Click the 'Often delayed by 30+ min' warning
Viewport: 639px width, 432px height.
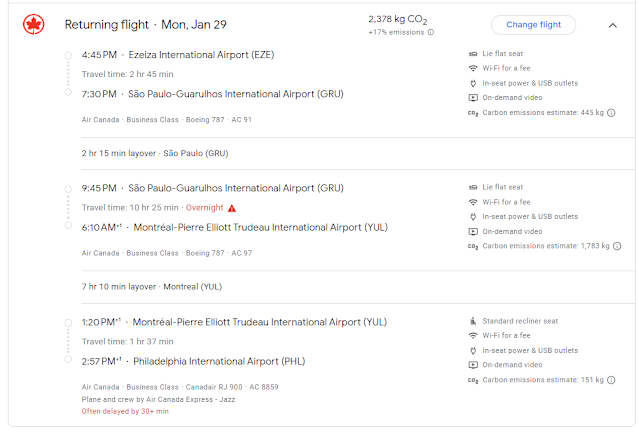pos(125,412)
